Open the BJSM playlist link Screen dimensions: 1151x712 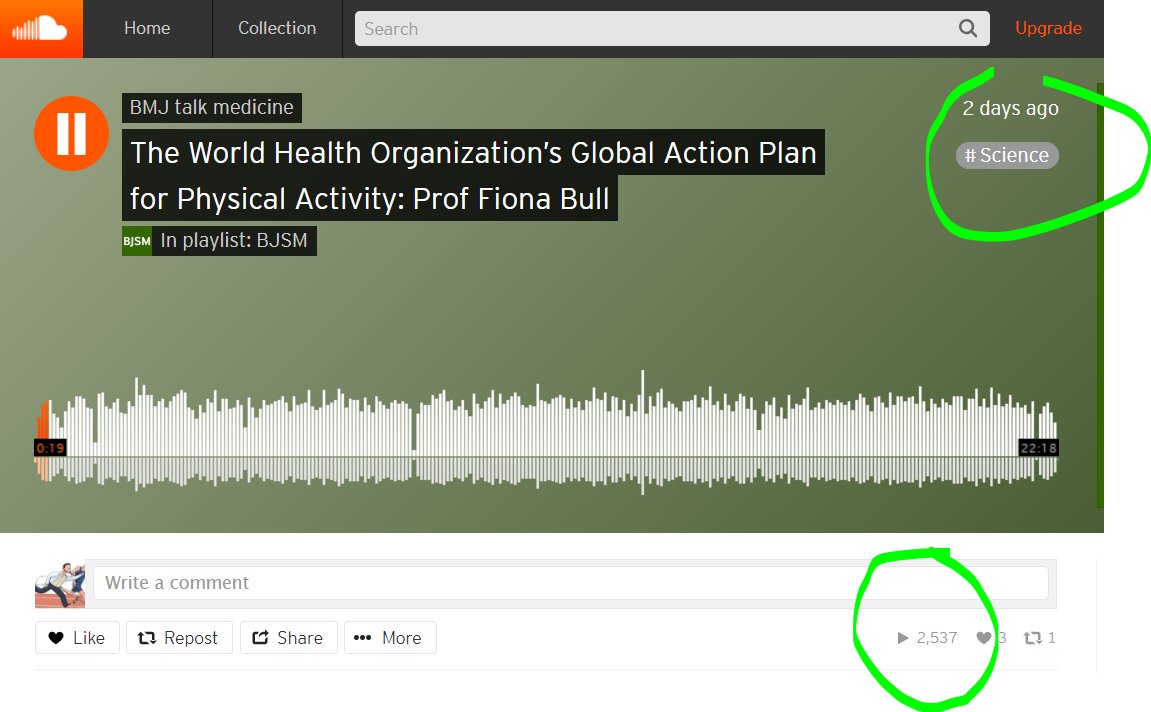[x=233, y=241]
